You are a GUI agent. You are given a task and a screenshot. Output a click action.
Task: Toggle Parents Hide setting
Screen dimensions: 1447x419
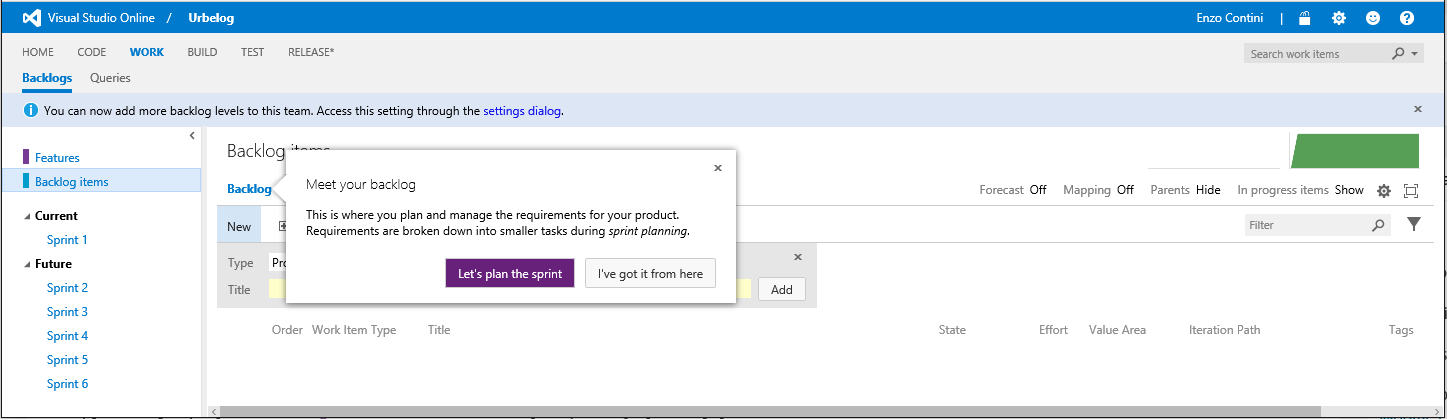click(1208, 190)
